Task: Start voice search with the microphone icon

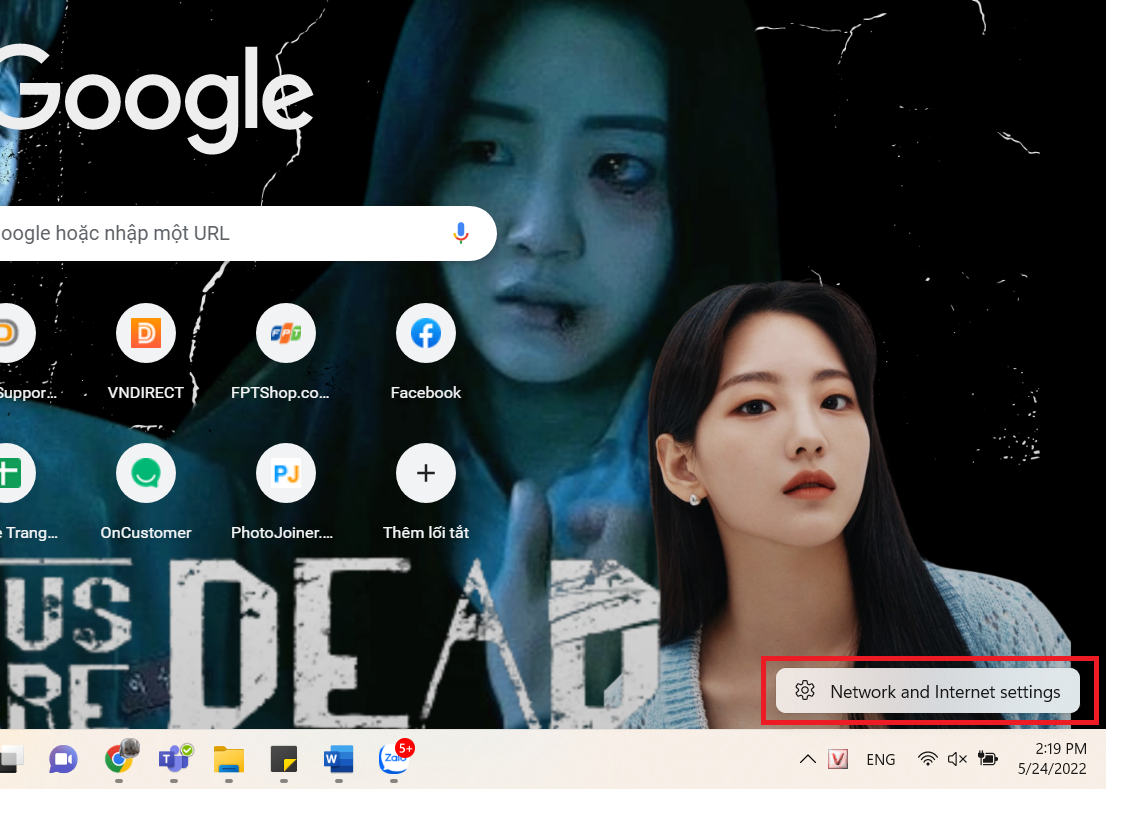Action: tap(461, 233)
